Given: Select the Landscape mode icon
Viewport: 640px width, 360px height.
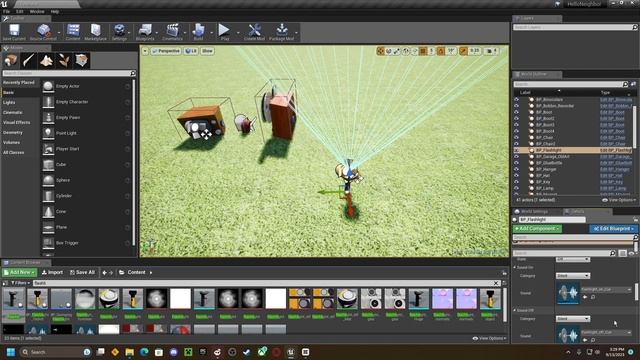Looking at the screenshot, I should pyautogui.click(x=46, y=60).
